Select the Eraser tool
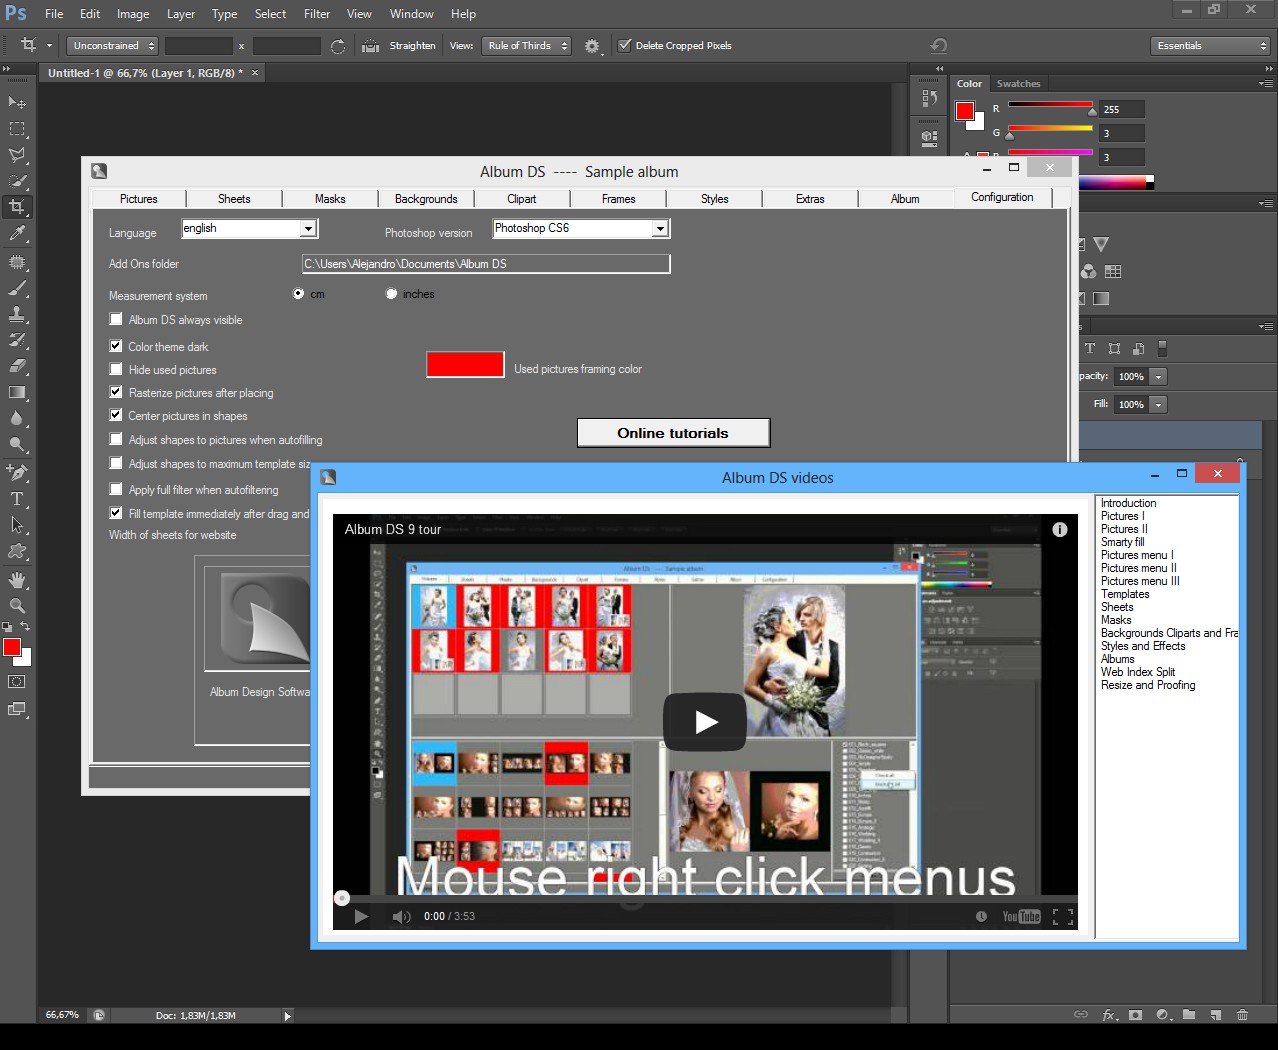Image resolution: width=1278 pixels, height=1050 pixels. coord(17,366)
